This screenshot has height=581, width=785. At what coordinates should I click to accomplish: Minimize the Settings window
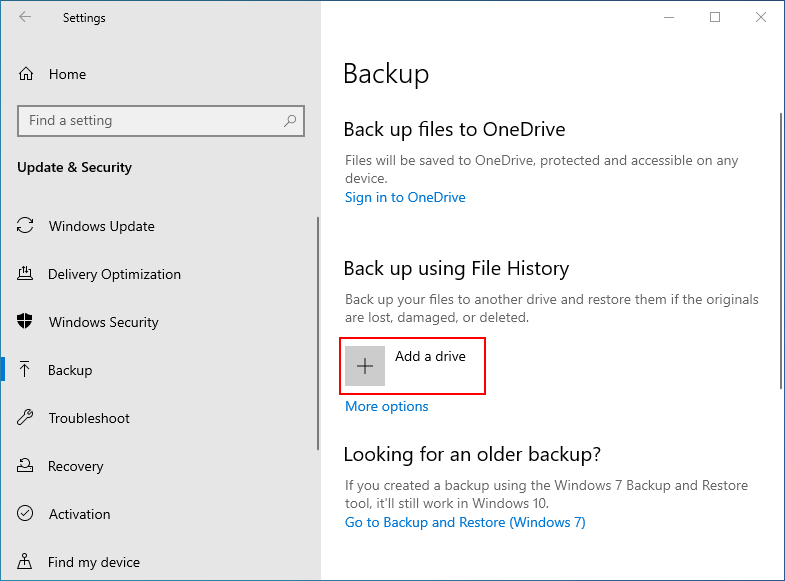[669, 18]
